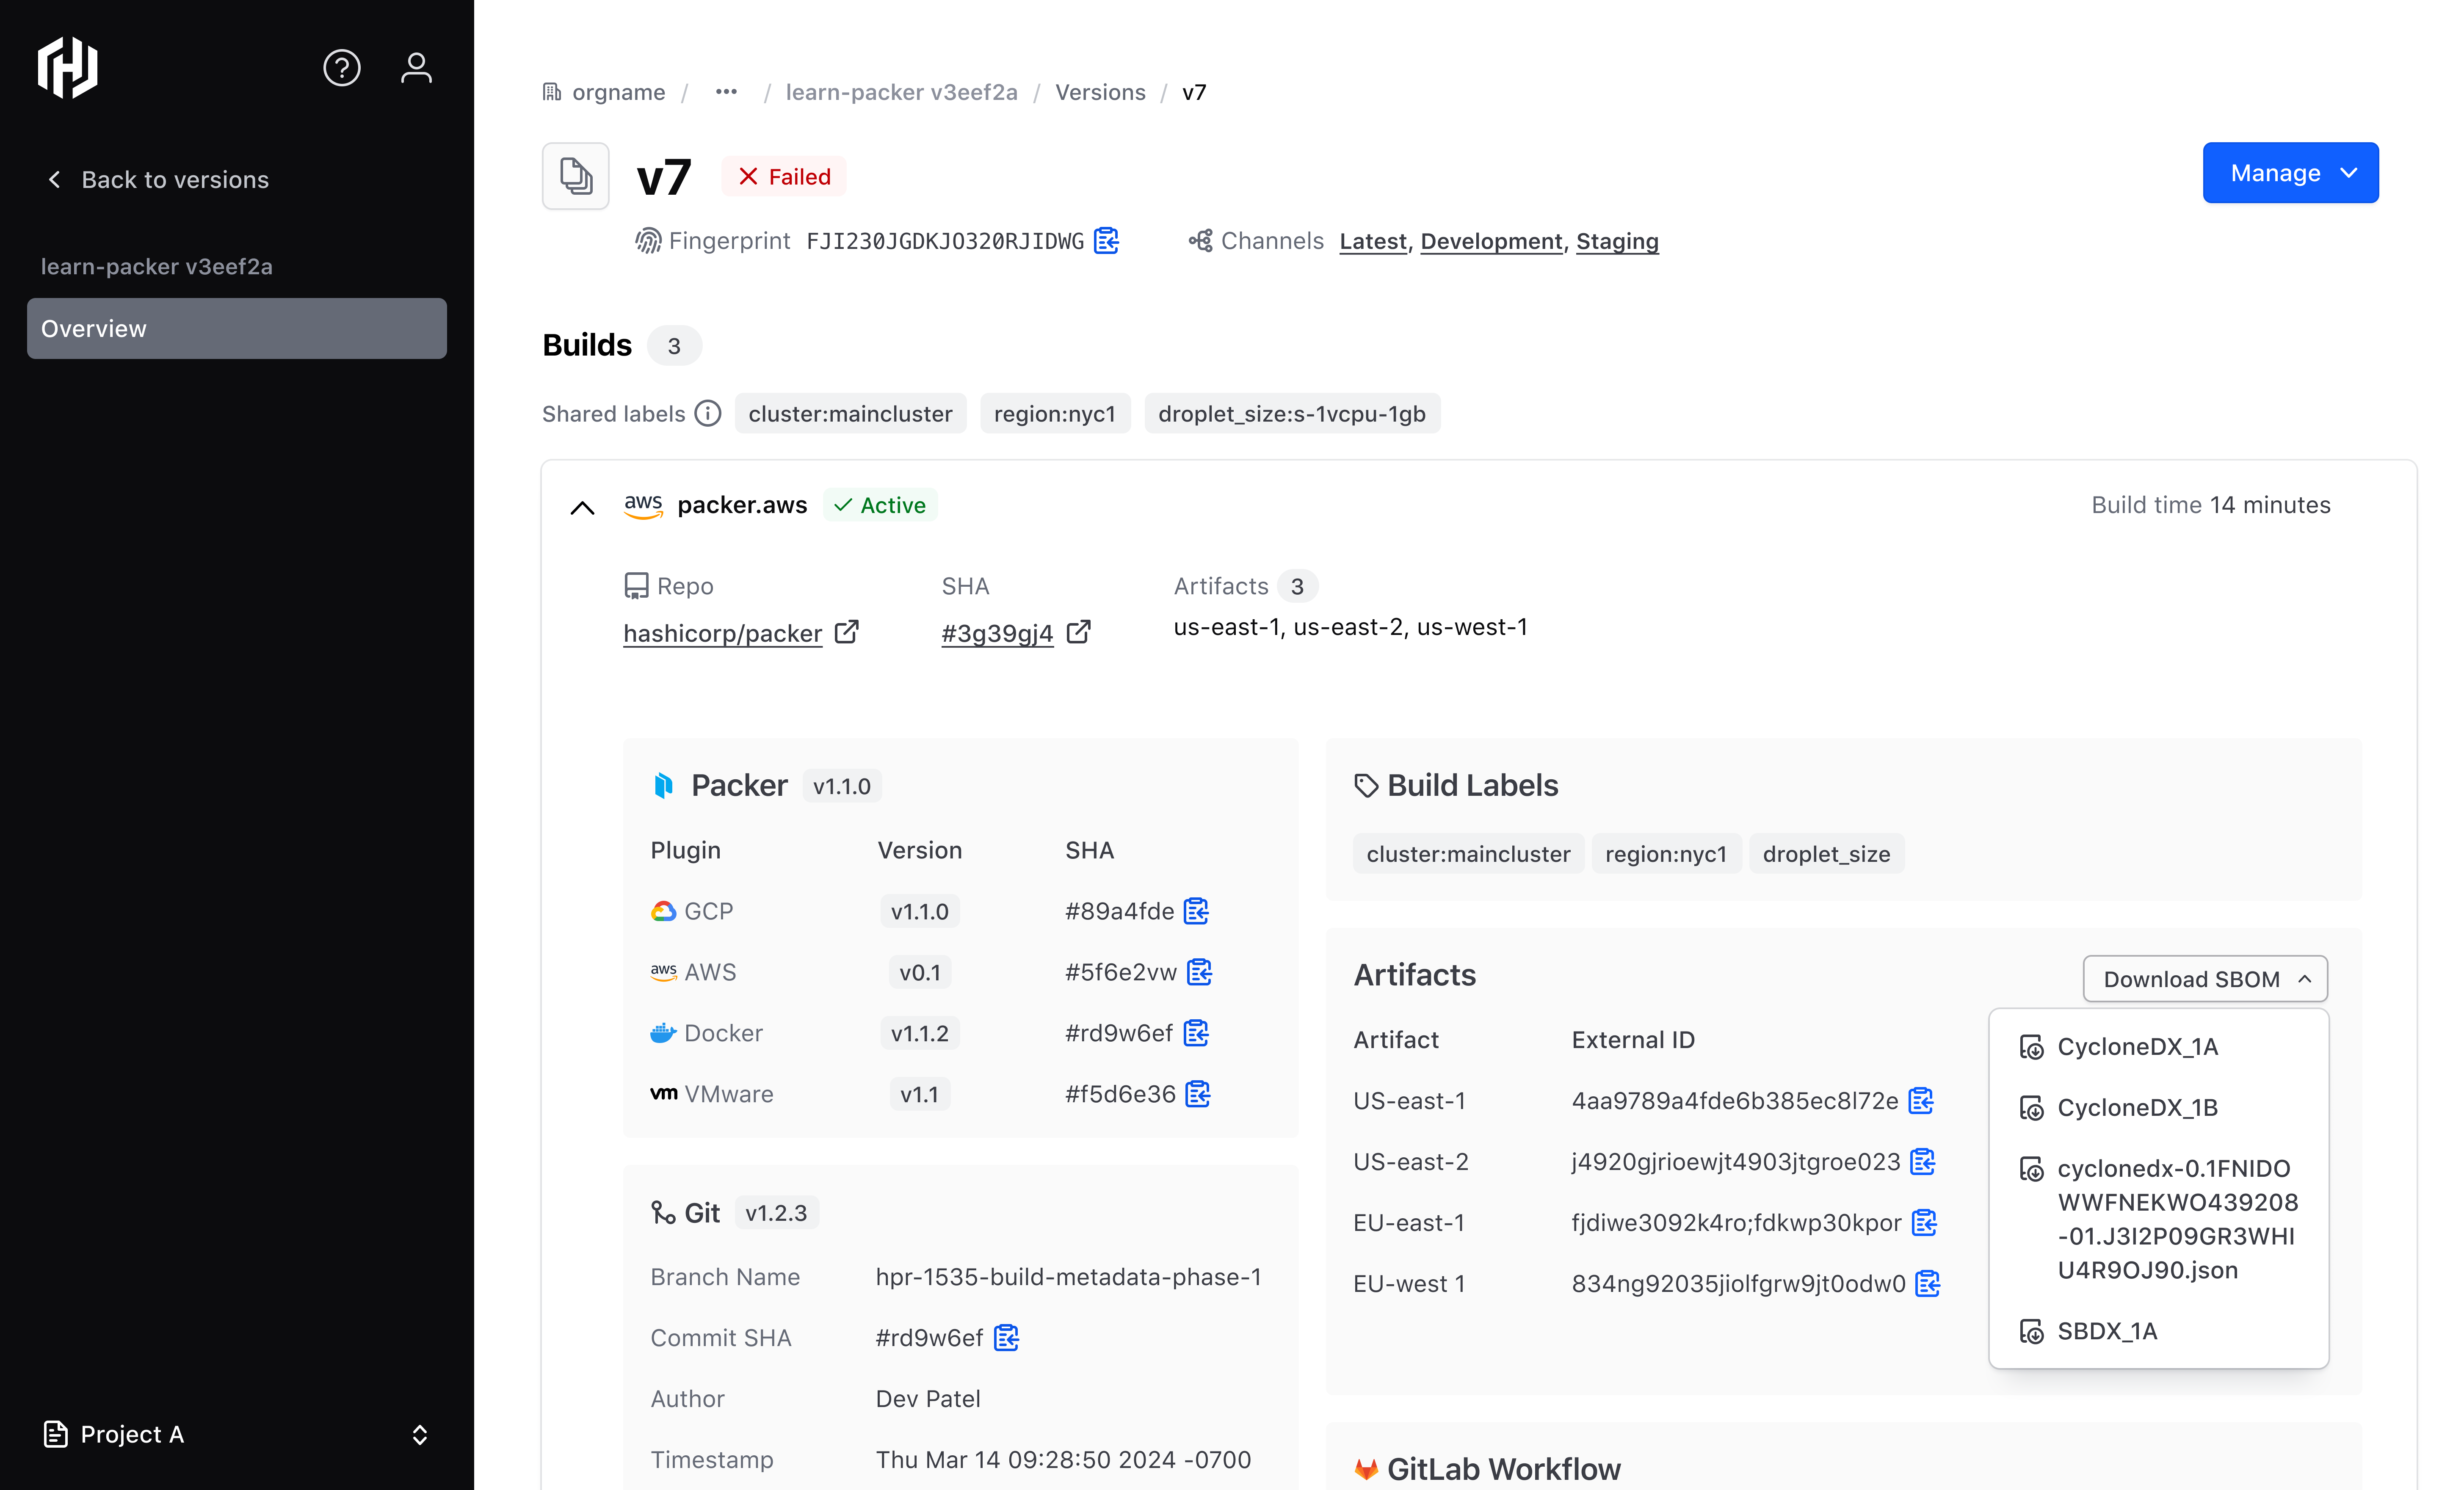This screenshot has width=2464, height=1490.
Task: Copy the Fingerprint value
Action: coord(1106,241)
